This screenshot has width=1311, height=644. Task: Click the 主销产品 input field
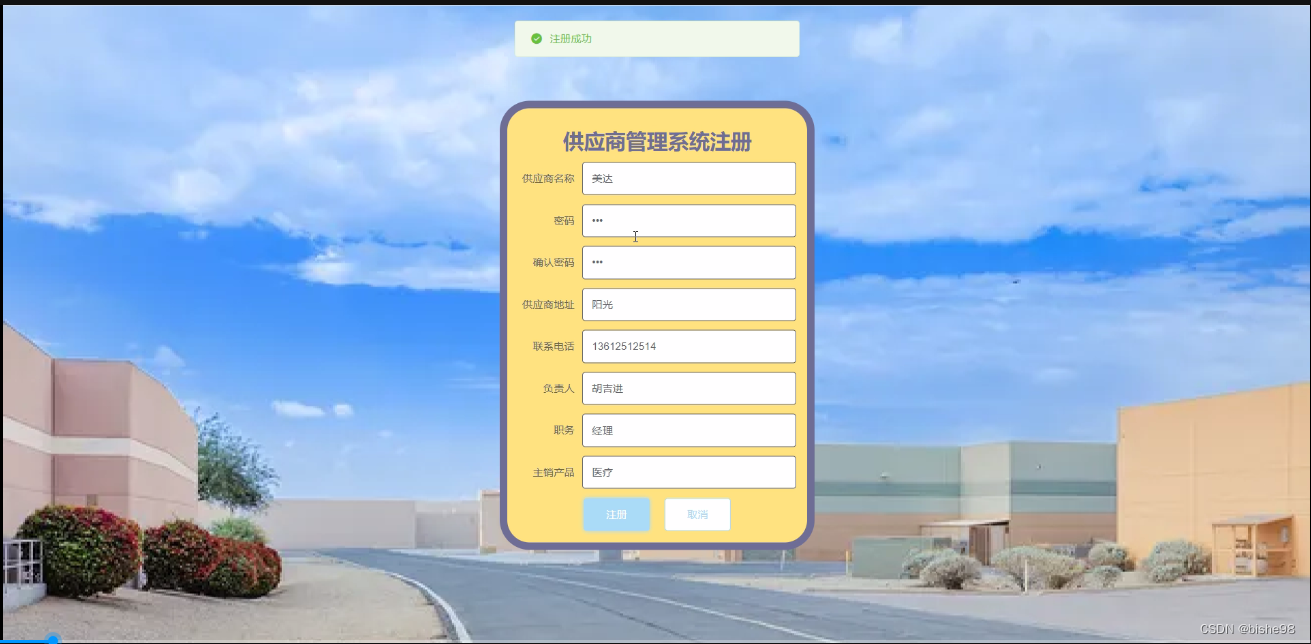pyautogui.click(x=689, y=473)
